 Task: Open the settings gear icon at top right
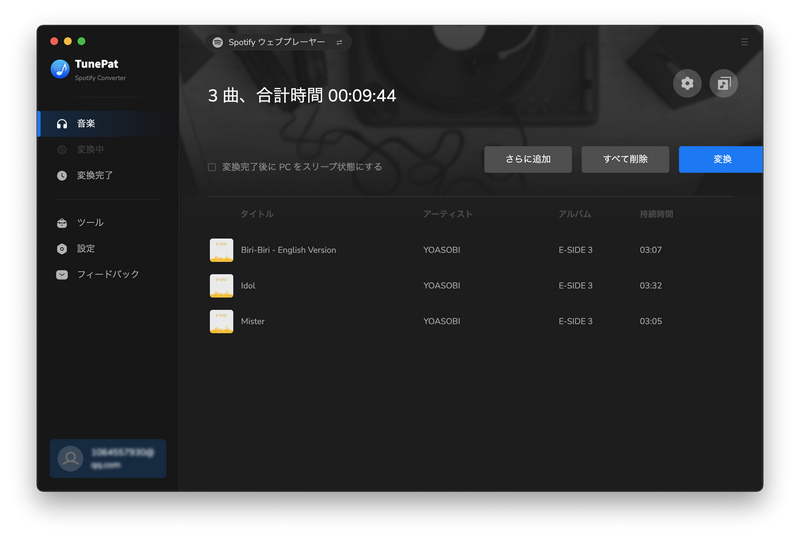coord(687,83)
